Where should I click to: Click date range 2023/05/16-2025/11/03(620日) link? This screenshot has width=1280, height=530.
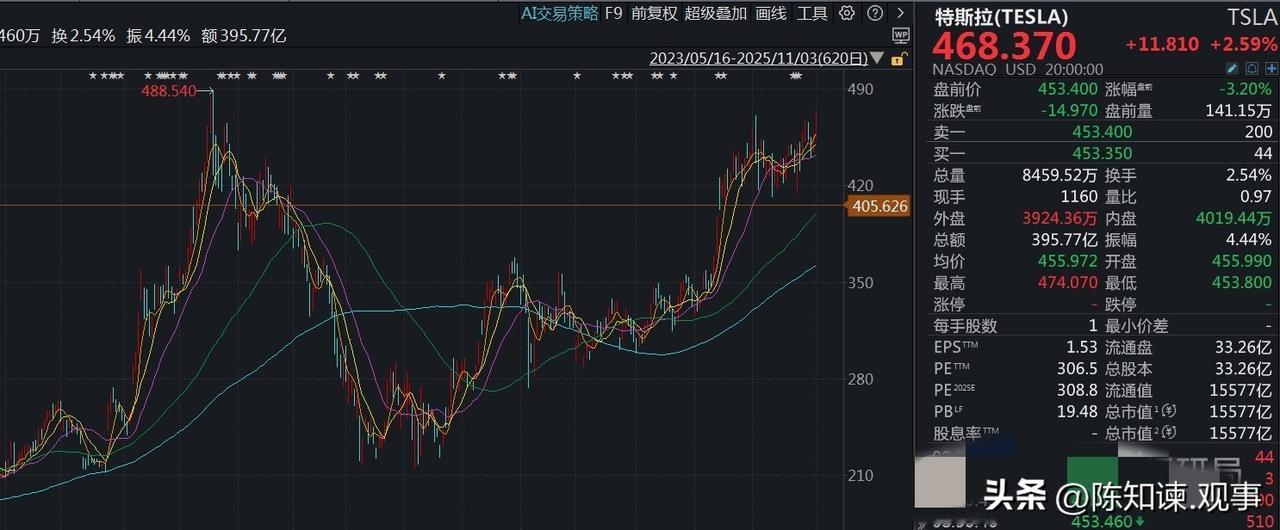[x=759, y=58]
